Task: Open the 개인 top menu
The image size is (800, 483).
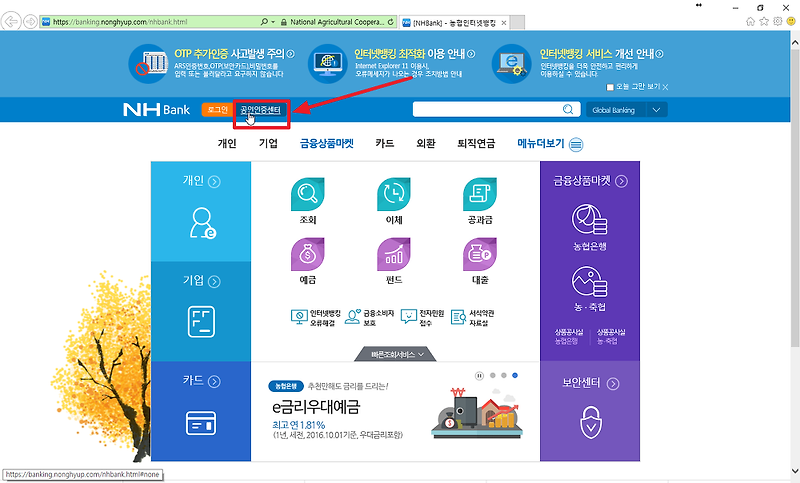Action: pyautogui.click(x=227, y=143)
